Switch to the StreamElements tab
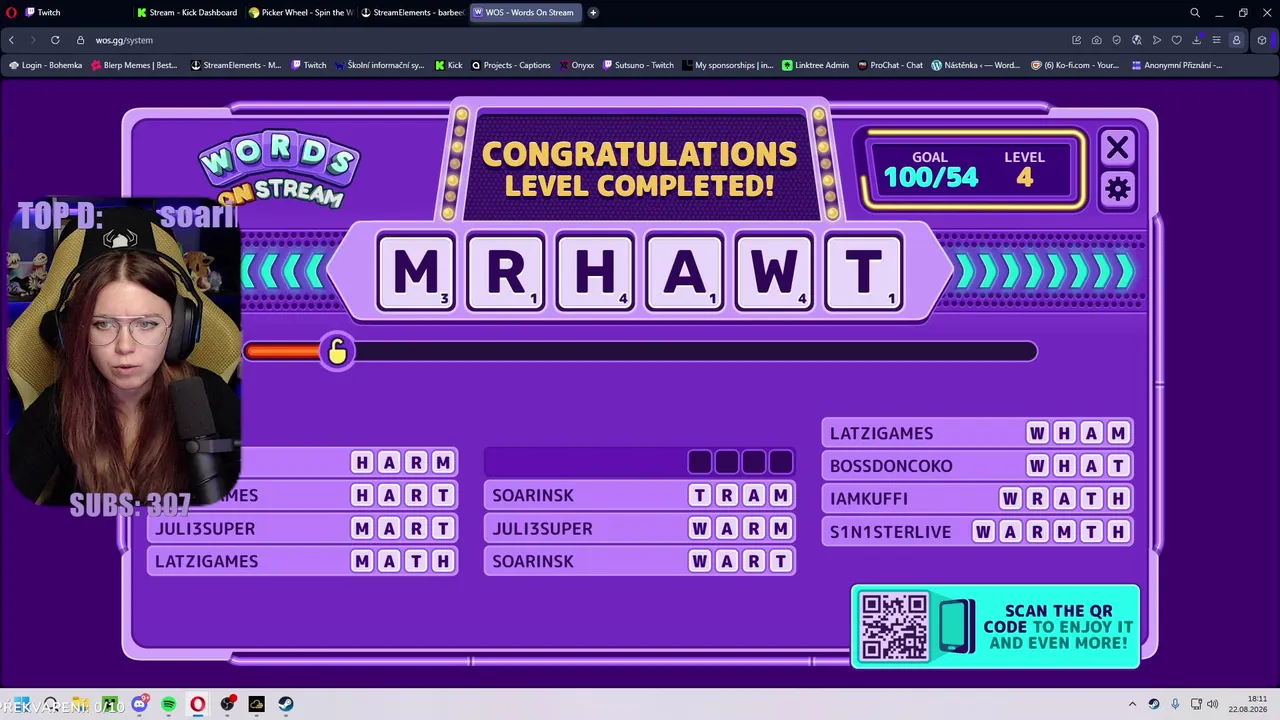This screenshot has width=1280, height=720. coord(411,13)
